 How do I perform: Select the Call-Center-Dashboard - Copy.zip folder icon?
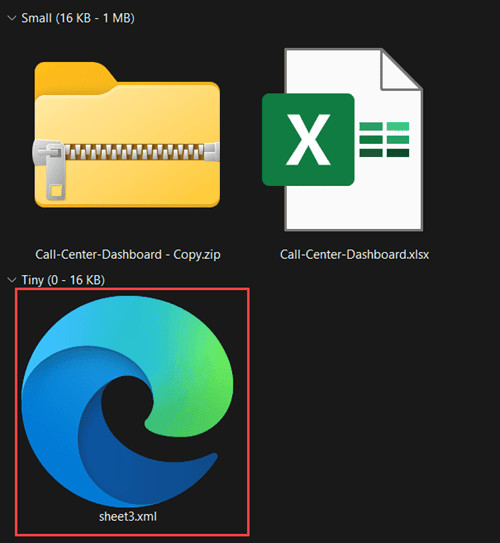(127, 135)
